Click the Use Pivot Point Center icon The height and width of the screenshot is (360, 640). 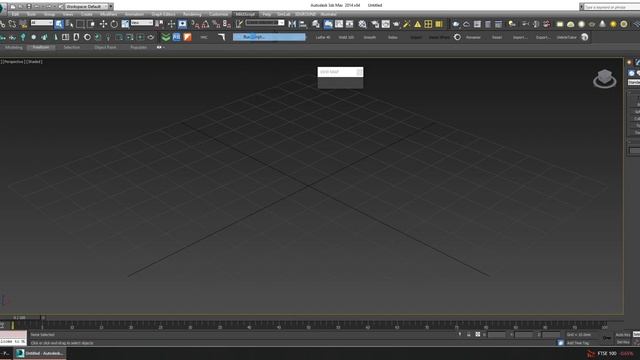(x=159, y=24)
